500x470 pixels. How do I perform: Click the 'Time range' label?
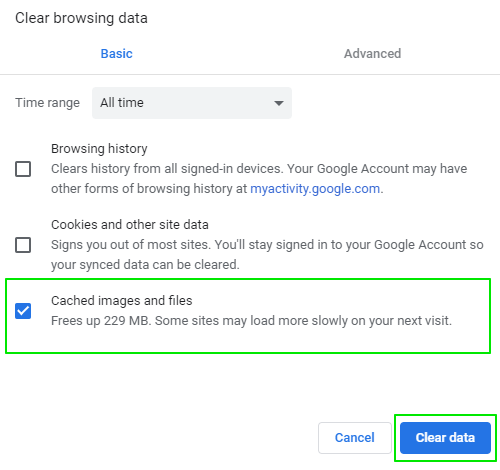point(48,103)
